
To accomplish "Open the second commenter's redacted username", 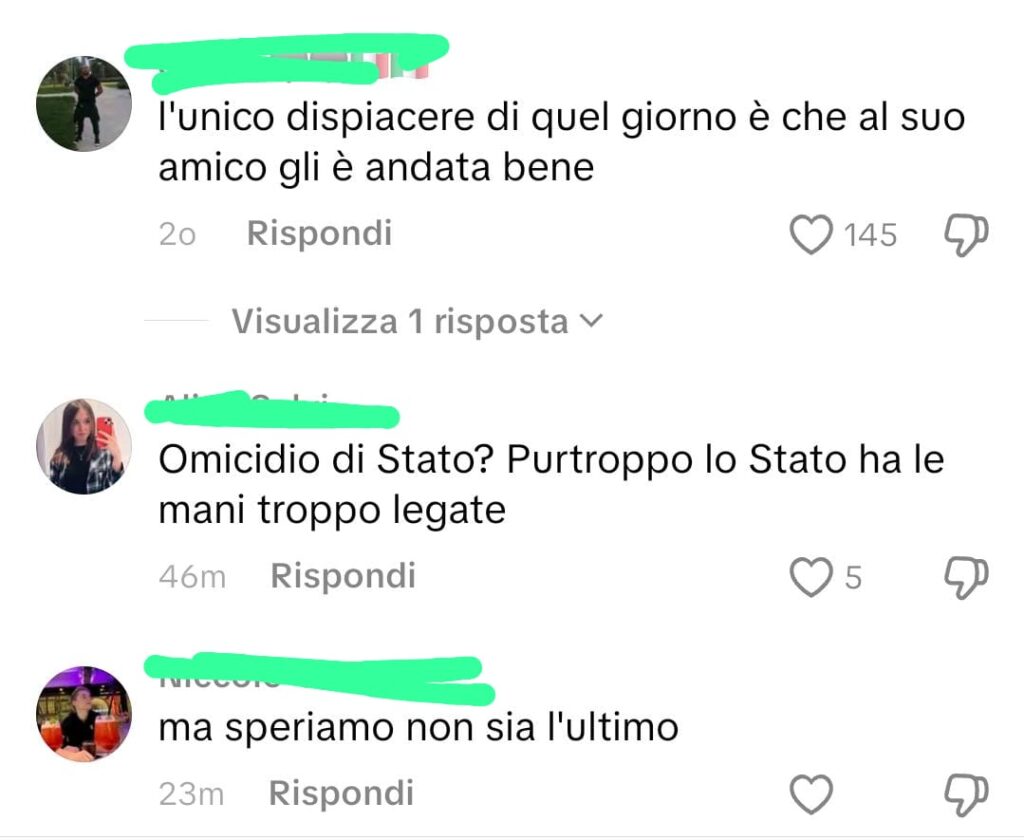I will pos(272,410).
